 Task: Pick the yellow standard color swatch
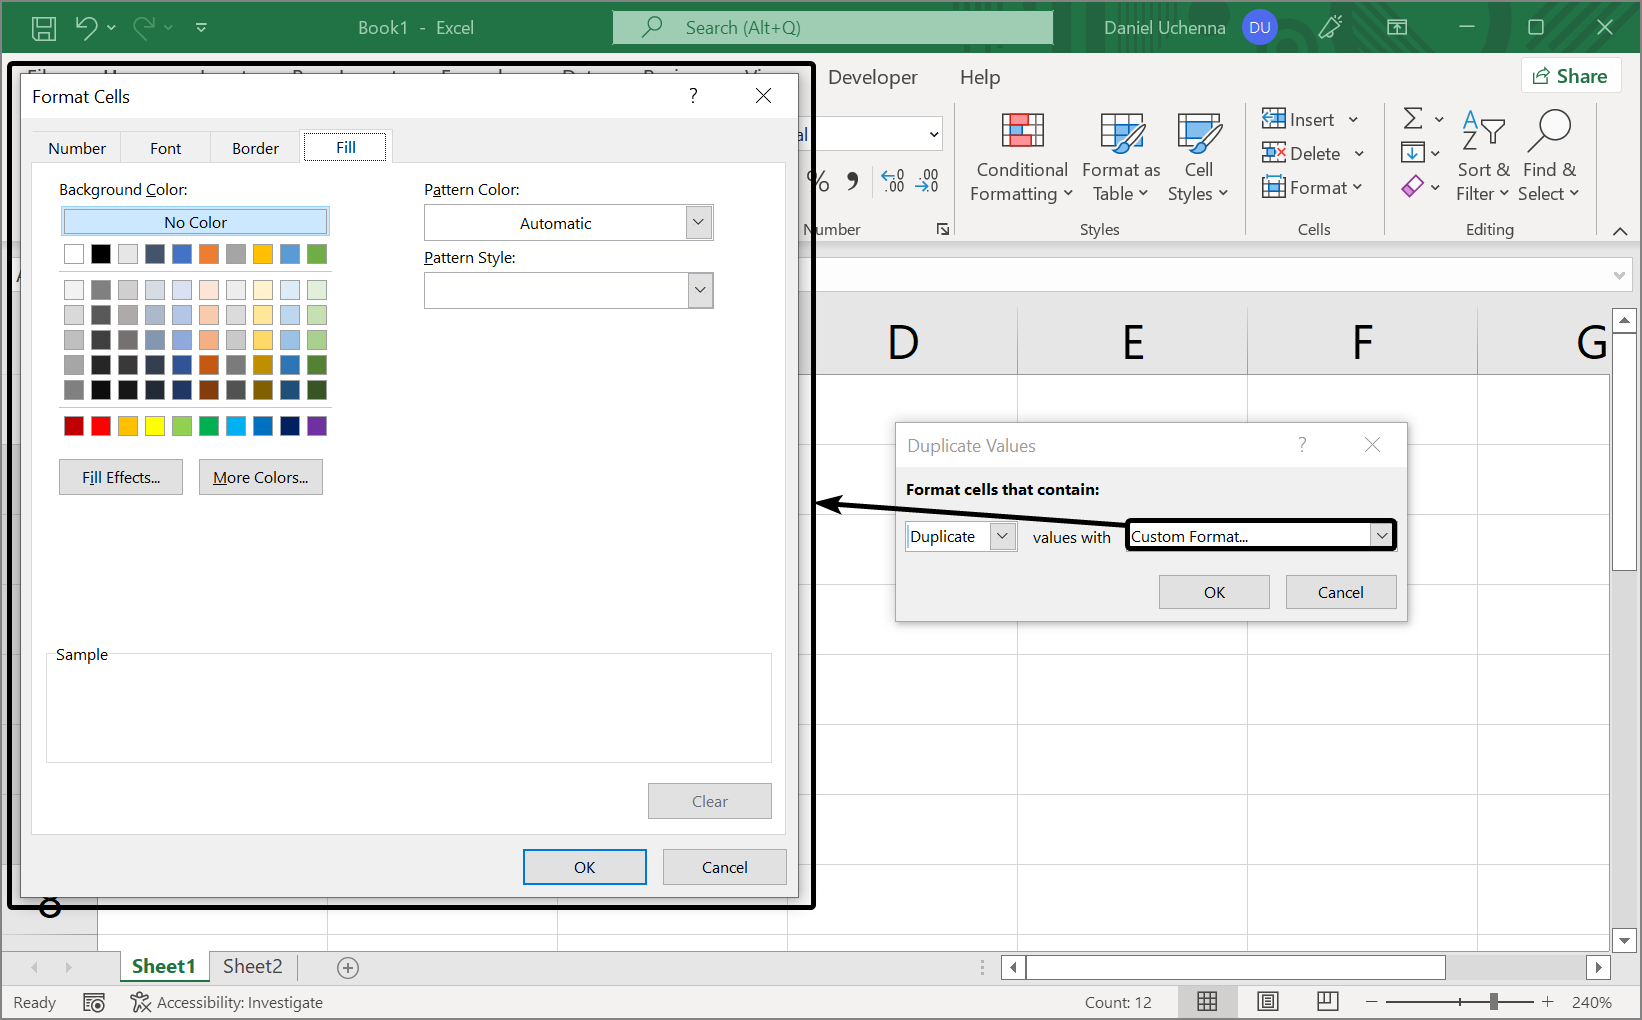click(x=155, y=427)
